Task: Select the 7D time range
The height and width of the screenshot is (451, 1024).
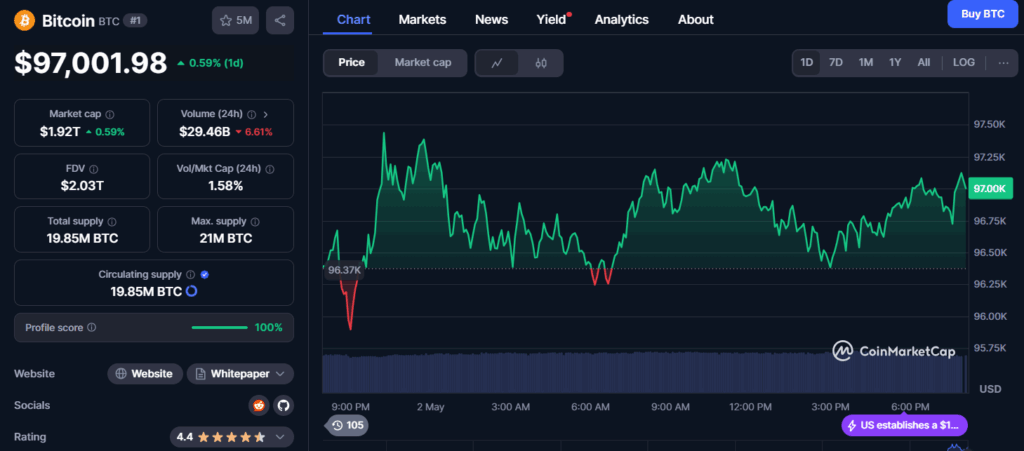Action: (x=836, y=62)
